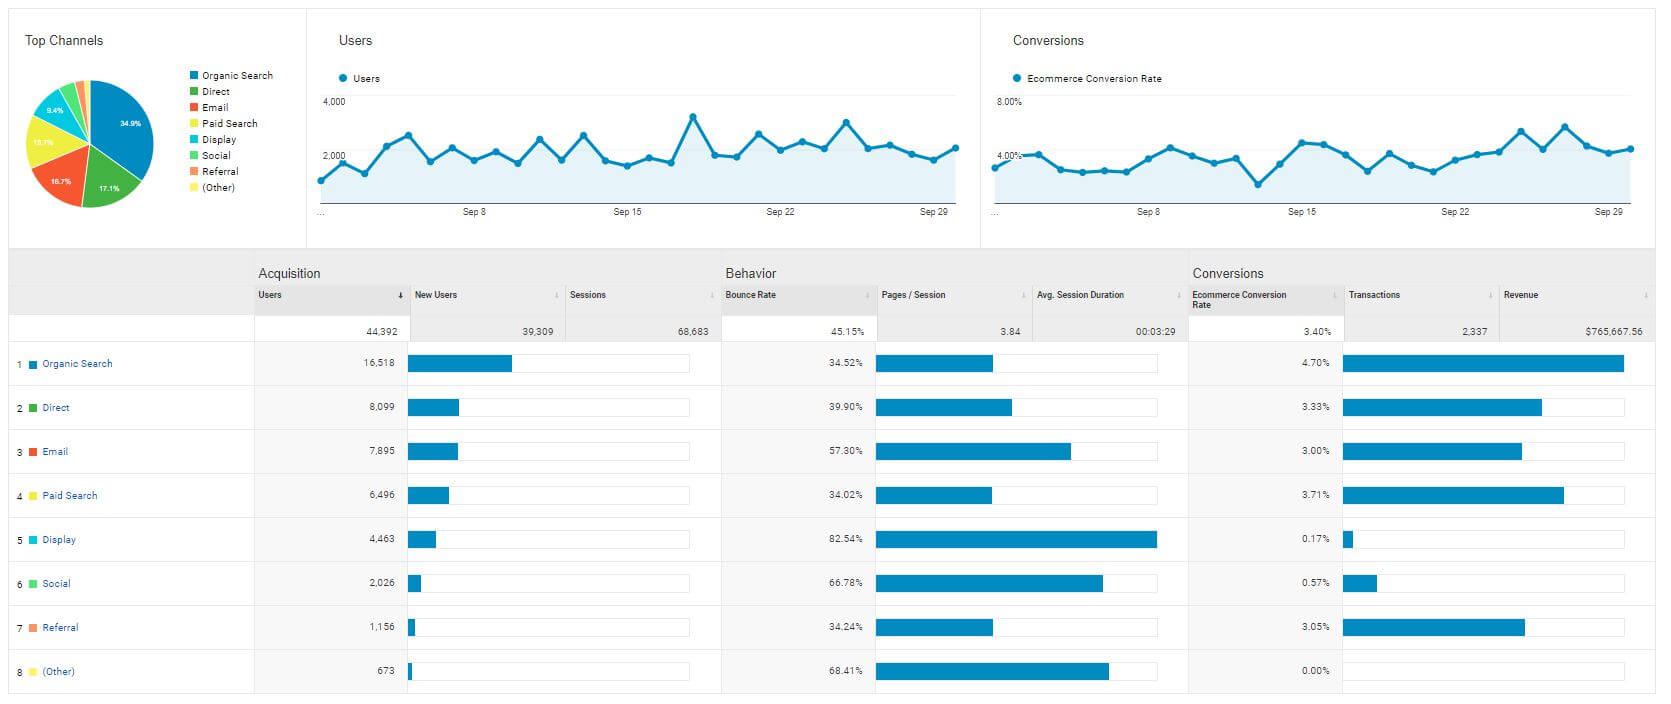1671x704 pixels.
Task: Click Organic Search row color square
Action: point(33,365)
